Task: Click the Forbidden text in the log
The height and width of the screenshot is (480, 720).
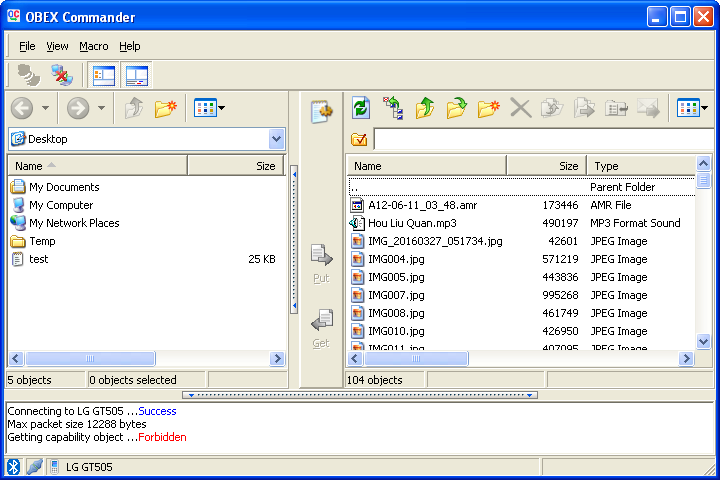Action: [x=162, y=437]
